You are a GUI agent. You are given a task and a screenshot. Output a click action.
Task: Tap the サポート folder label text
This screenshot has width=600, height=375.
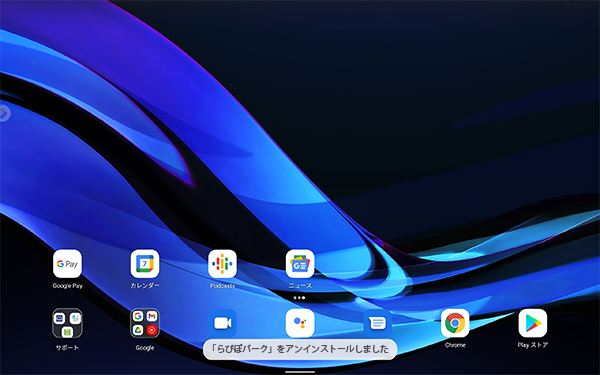(x=67, y=347)
